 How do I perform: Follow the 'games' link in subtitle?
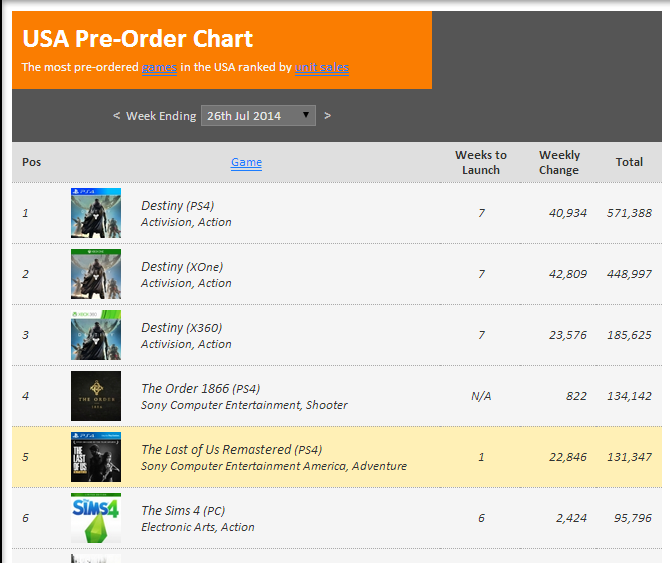(x=159, y=67)
